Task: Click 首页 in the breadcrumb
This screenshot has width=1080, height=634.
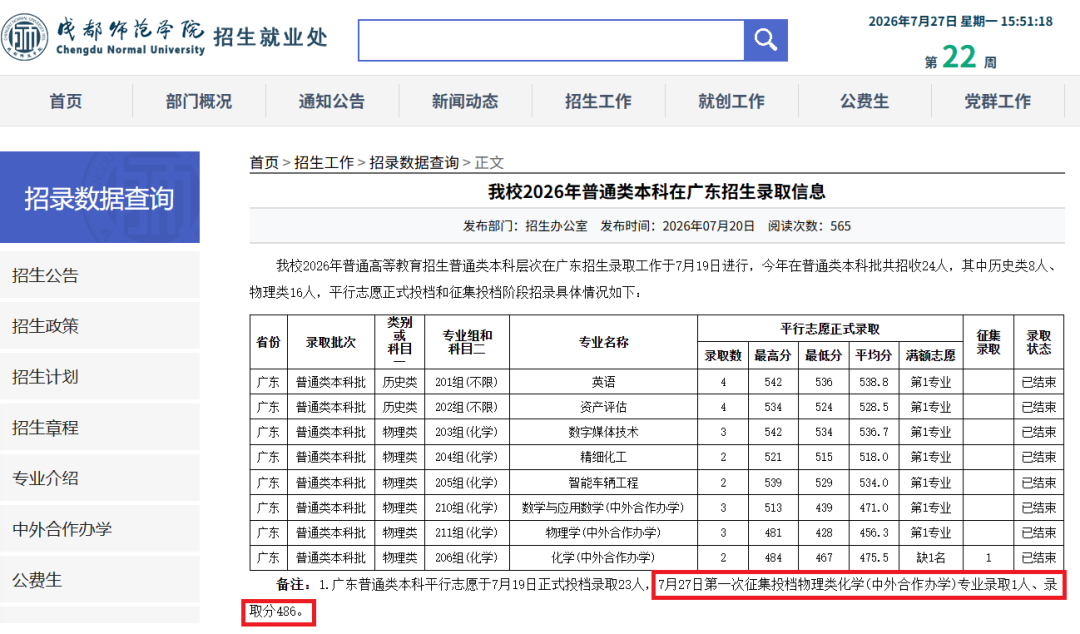Action: click(264, 163)
